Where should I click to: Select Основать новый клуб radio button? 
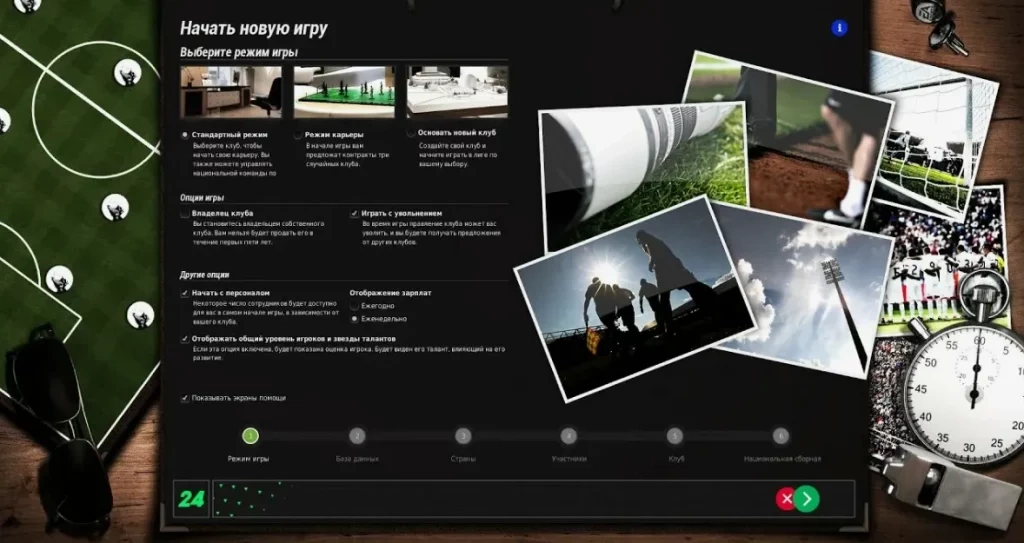(411, 133)
